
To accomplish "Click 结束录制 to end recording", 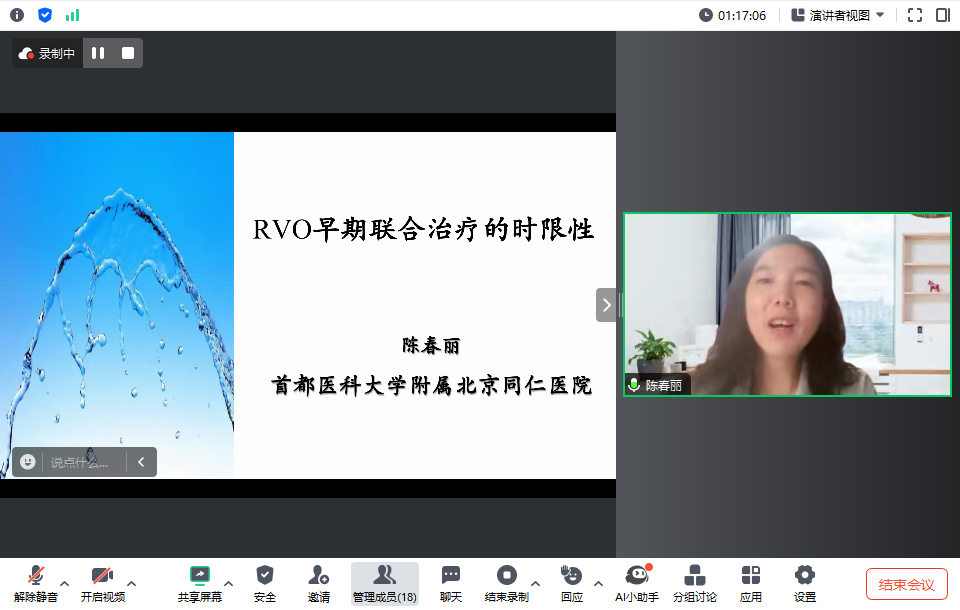I will click(x=506, y=584).
